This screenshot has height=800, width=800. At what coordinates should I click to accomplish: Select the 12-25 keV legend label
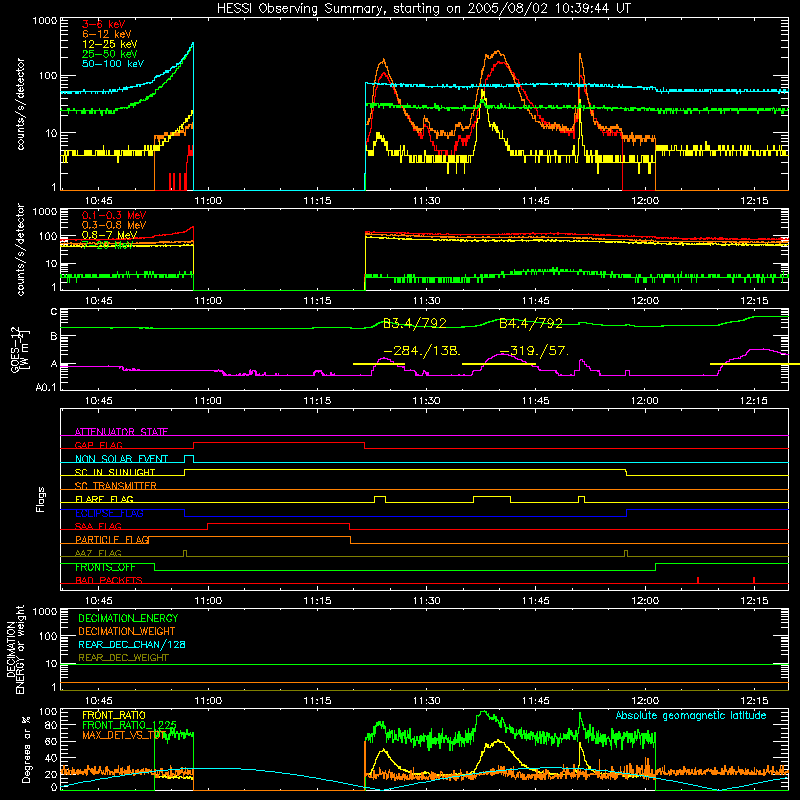[x=110, y=44]
